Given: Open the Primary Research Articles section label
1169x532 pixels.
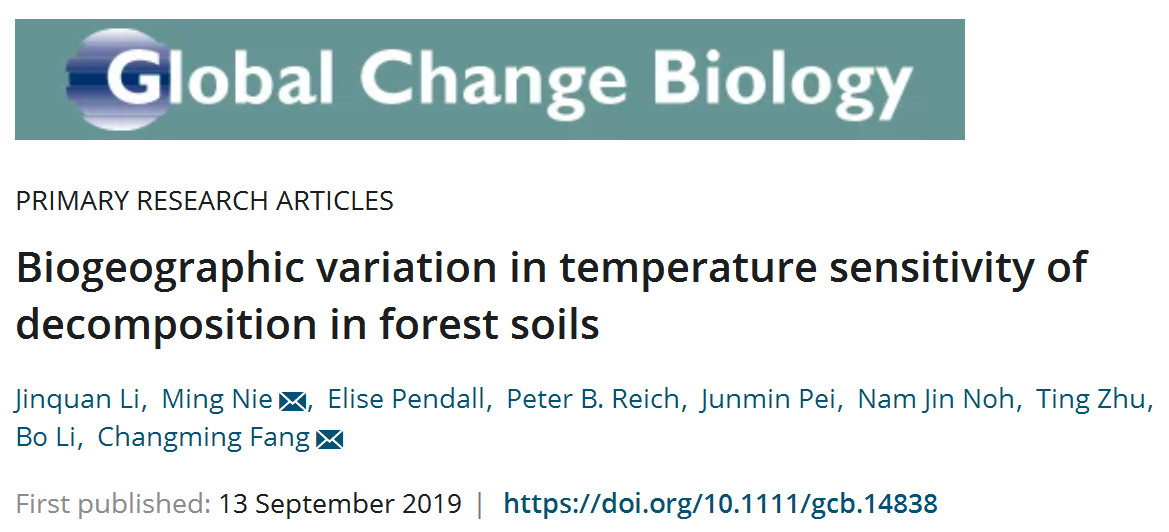Looking at the screenshot, I should pyautogui.click(x=205, y=201).
